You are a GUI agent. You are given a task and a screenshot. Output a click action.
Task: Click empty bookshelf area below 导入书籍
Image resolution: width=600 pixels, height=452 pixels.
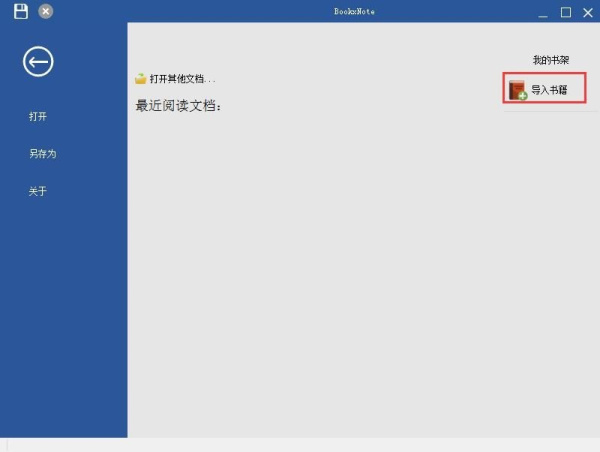tap(545, 250)
